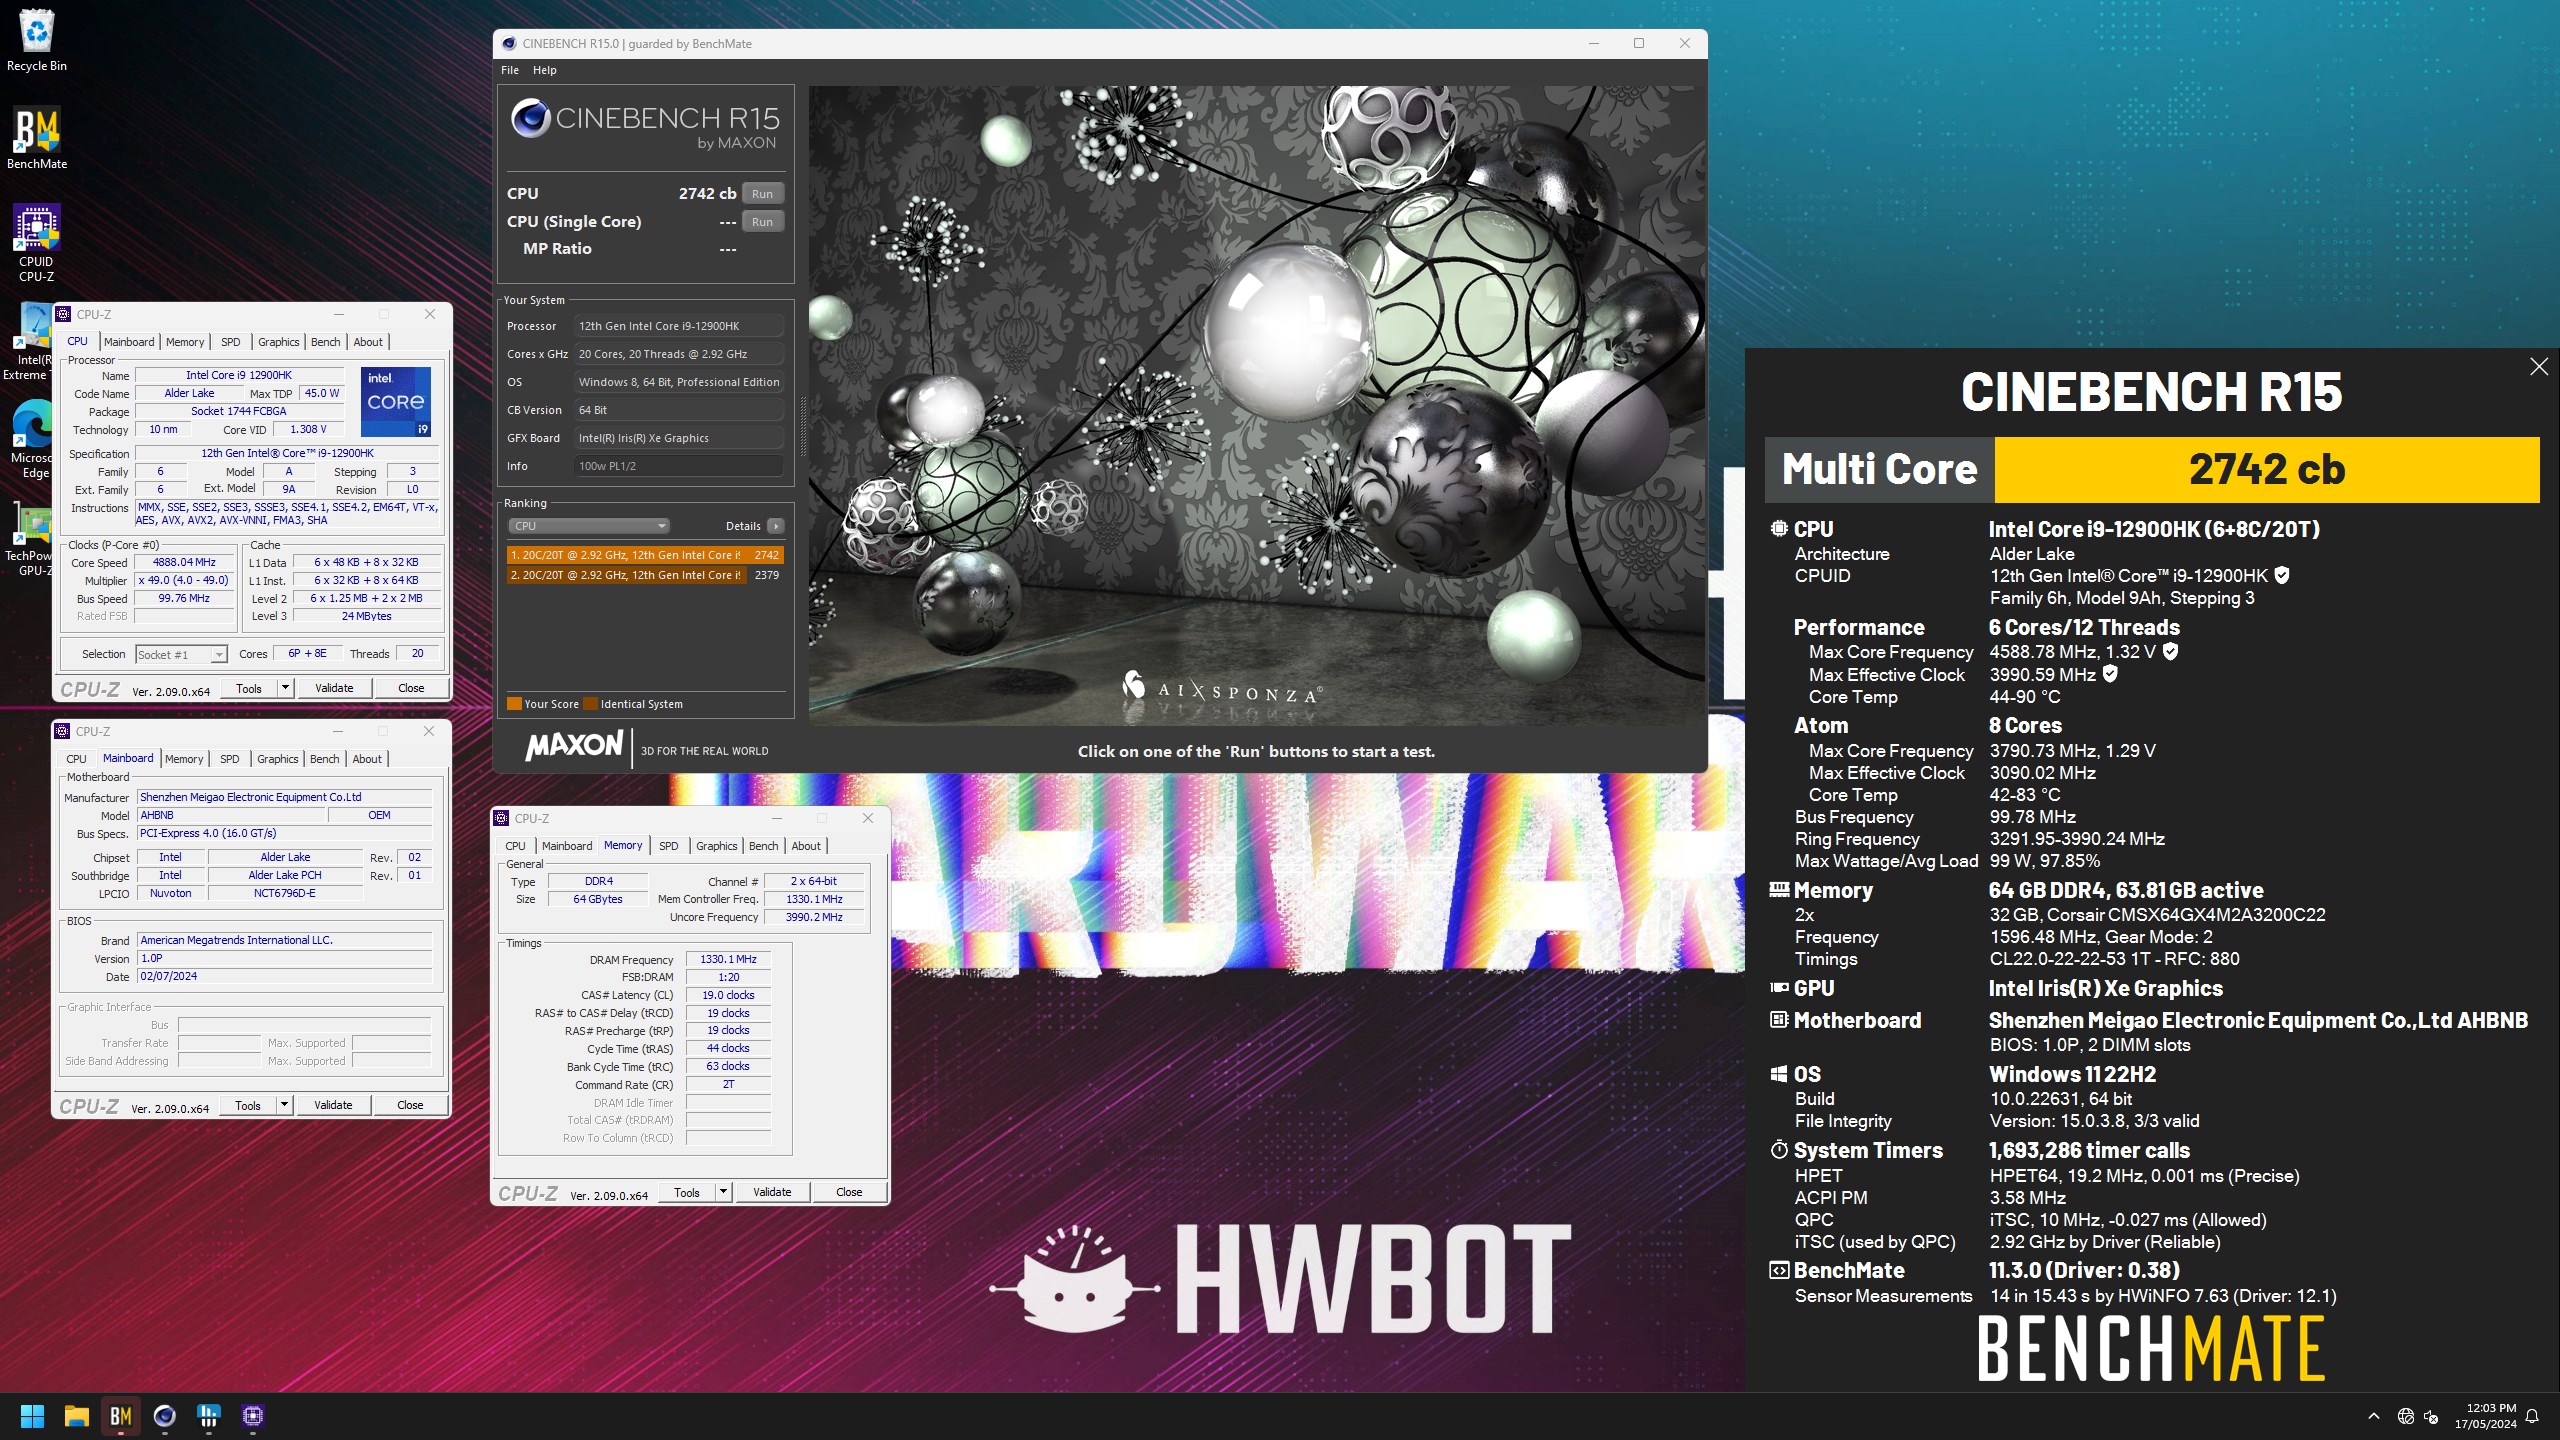Click Tools in CPU-Z CPU window
This screenshot has height=1440, width=2560.
point(249,688)
